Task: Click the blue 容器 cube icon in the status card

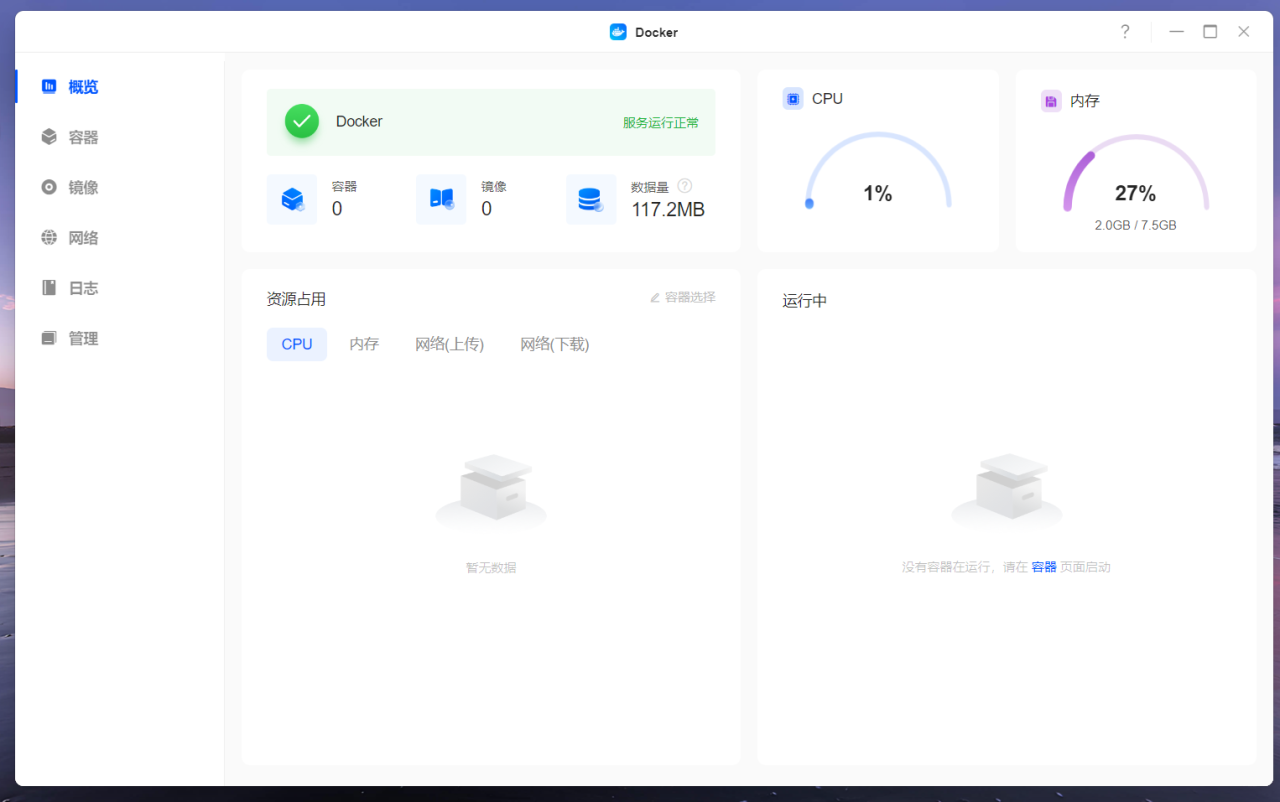Action: pyautogui.click(x=291, y=199)
